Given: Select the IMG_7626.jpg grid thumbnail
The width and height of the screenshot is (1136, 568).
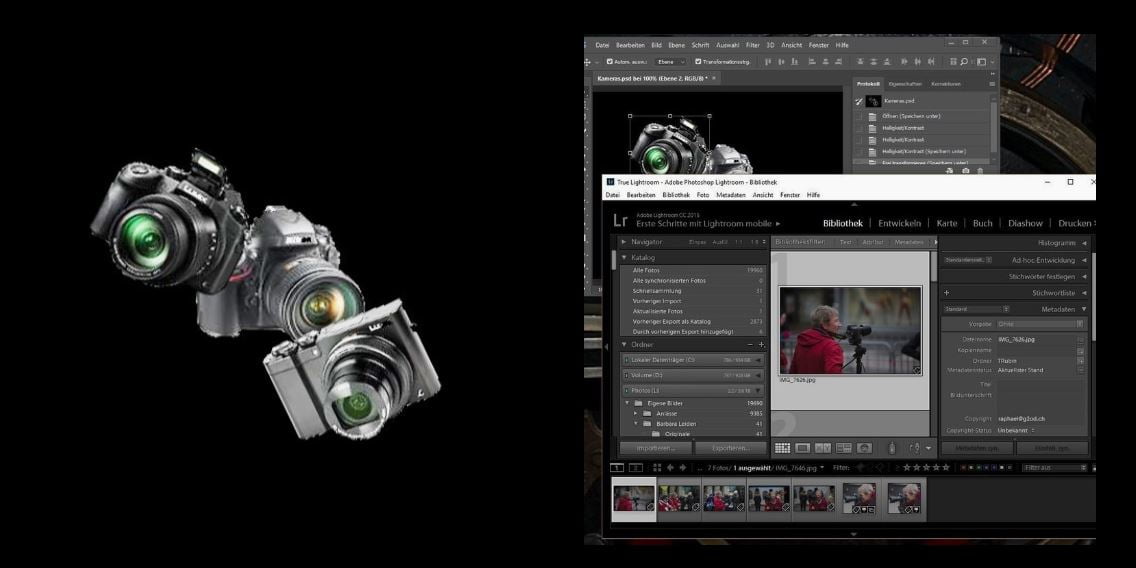Looking at the screenshot, I should tap(850, 330).
